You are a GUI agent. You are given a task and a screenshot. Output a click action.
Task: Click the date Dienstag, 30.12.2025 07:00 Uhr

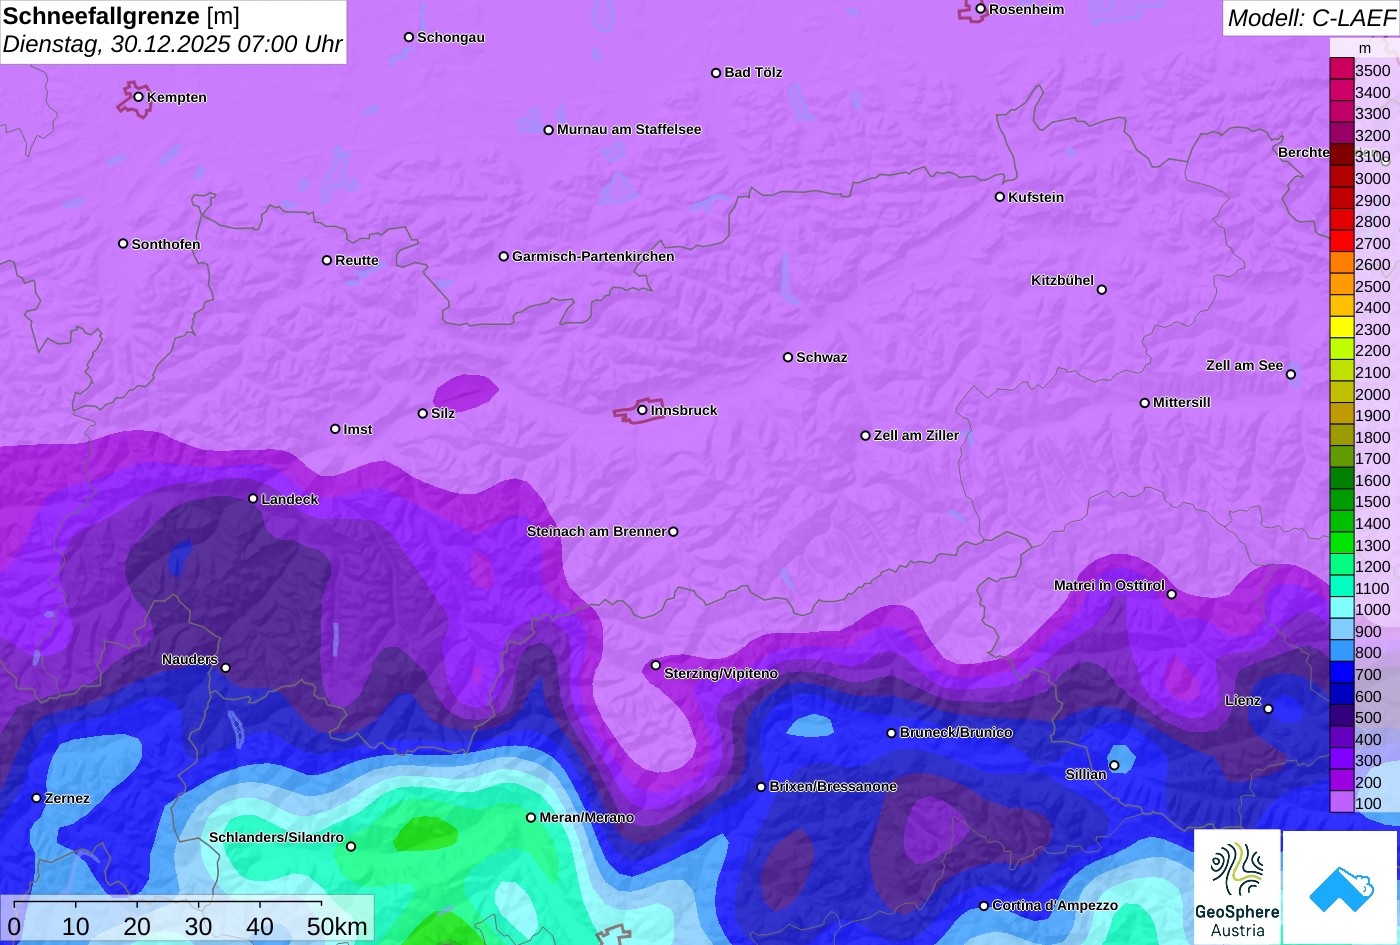[172, 45]
